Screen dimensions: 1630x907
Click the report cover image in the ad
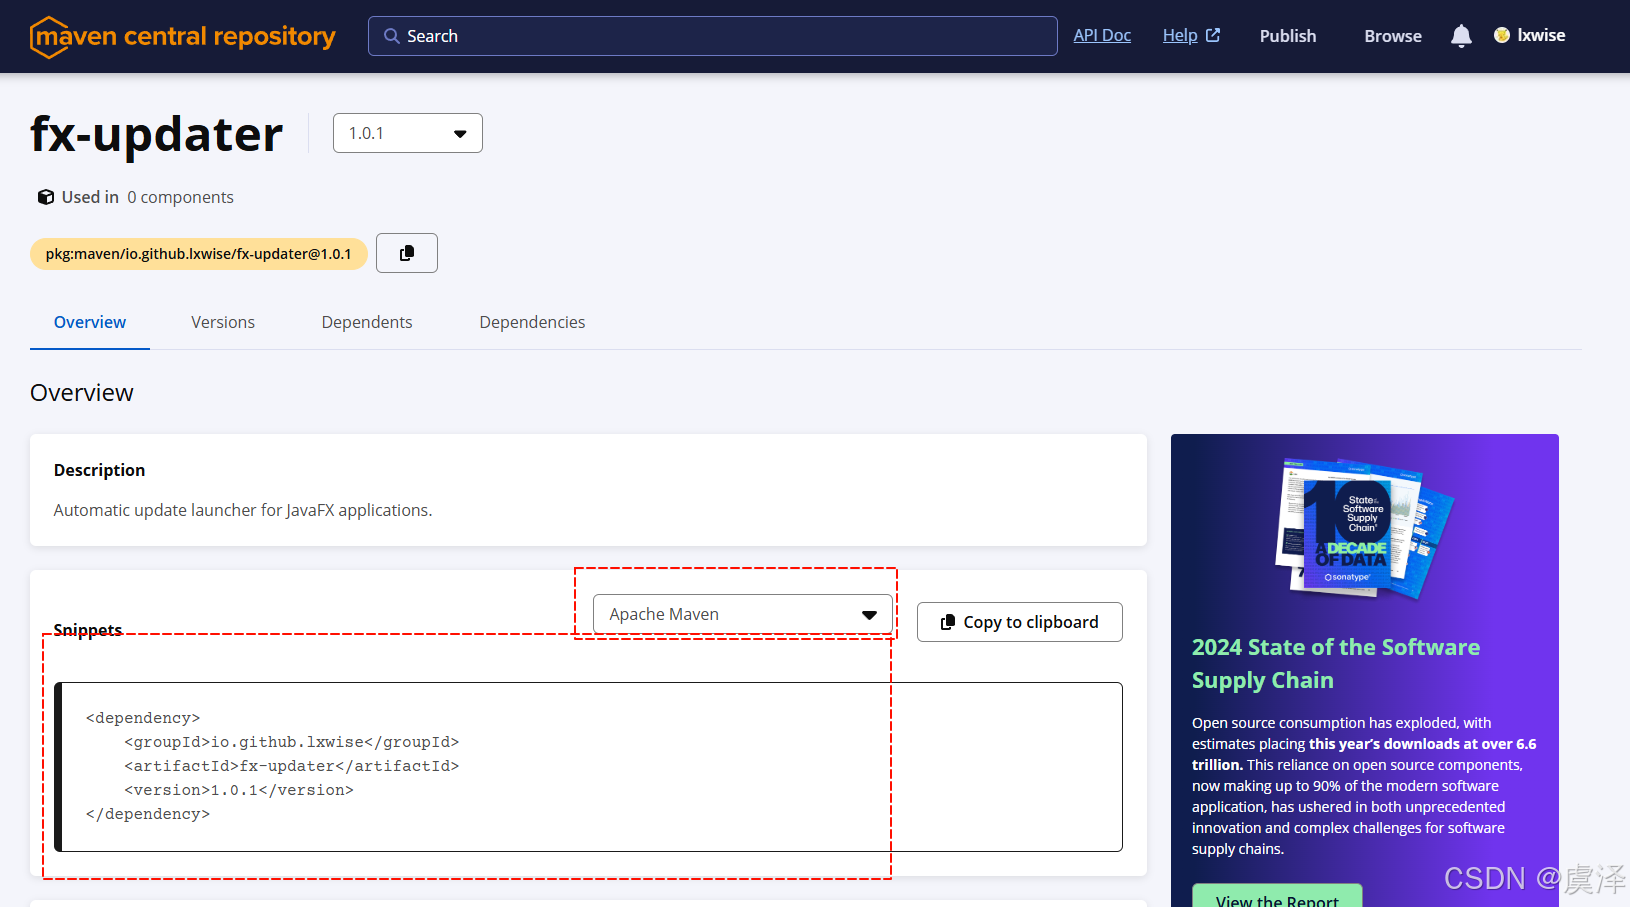pyautogui.click(x=1364, y=528)
